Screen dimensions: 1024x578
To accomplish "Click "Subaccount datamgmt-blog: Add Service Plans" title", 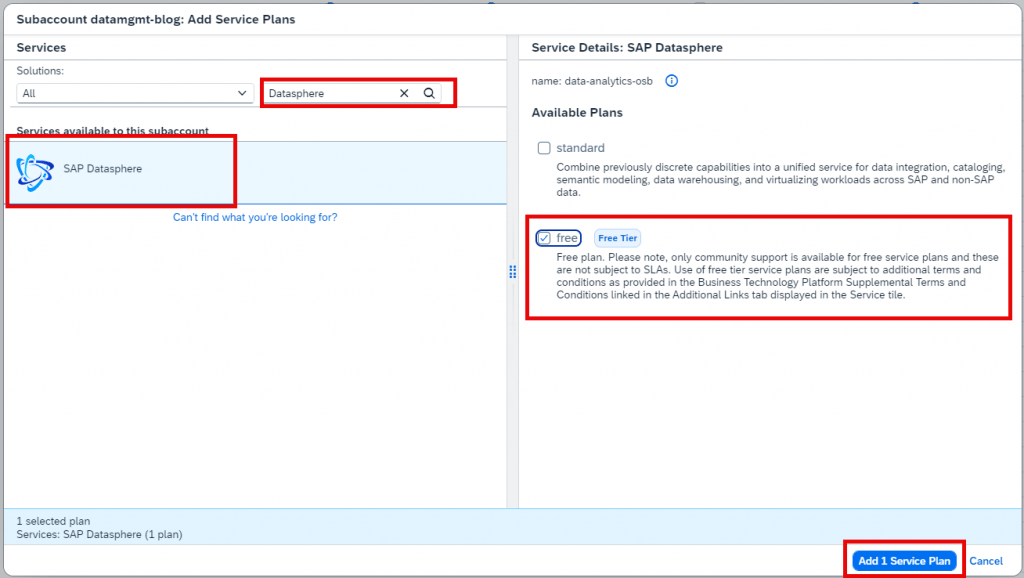I will click(155, 20).
